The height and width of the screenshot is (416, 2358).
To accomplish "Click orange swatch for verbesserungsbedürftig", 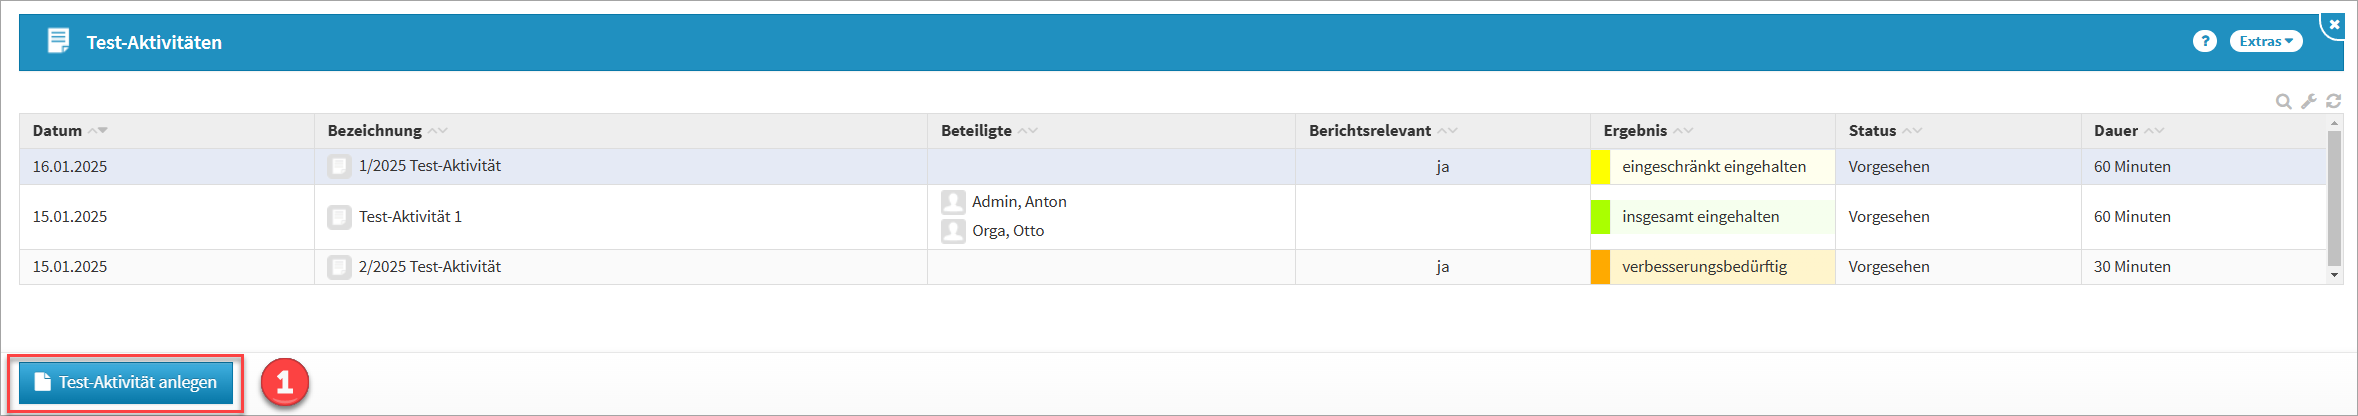I will click(x=1600, y=267).
